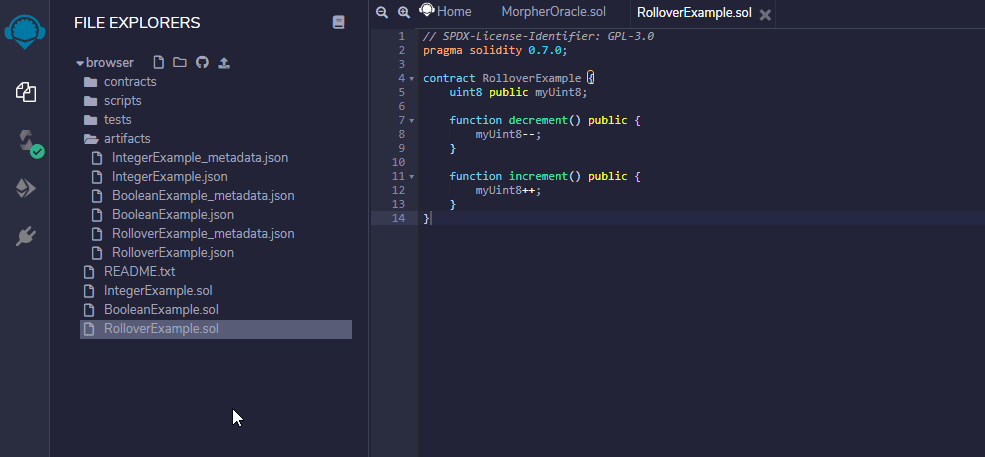This screenshot has width=985, height=457.
Task: Click the uint8 public myUint8 declaration
Action: (x=518, y=92)
